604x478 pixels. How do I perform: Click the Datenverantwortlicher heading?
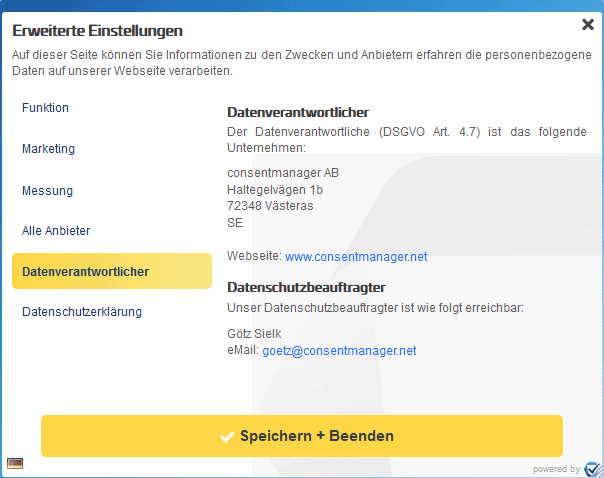(298, 112)
